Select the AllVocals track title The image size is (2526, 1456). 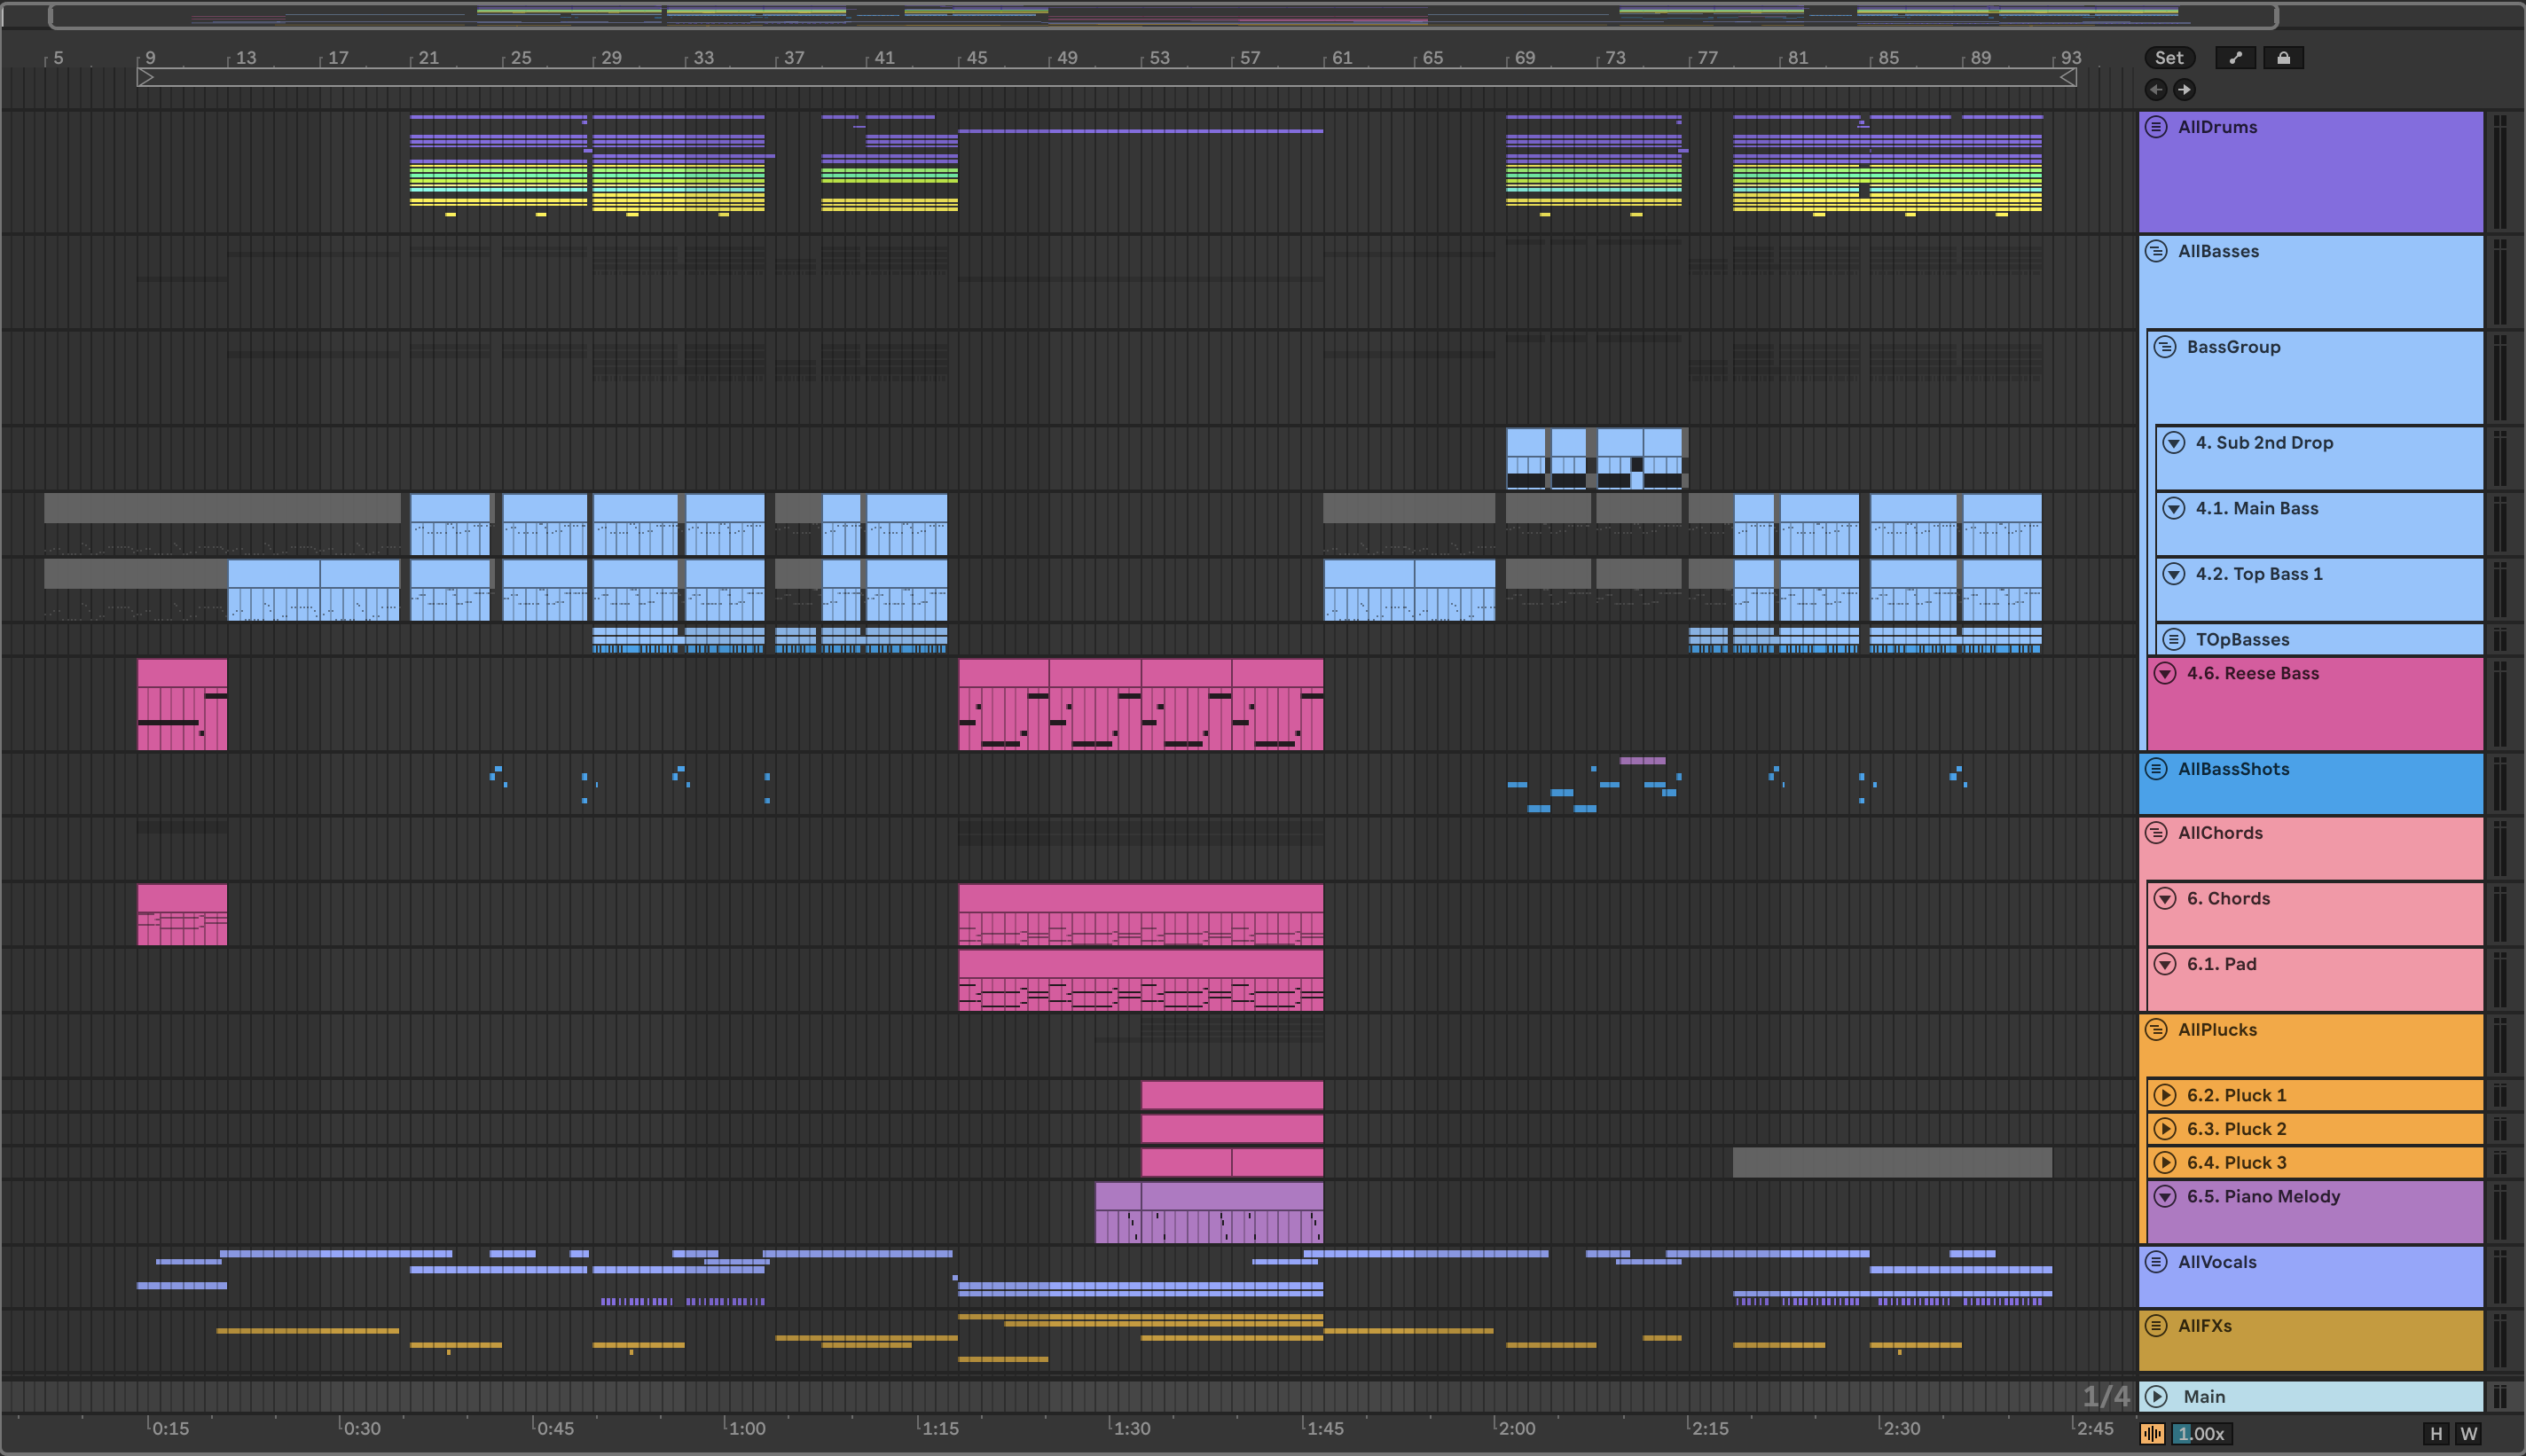(x=2217, y=1262)
